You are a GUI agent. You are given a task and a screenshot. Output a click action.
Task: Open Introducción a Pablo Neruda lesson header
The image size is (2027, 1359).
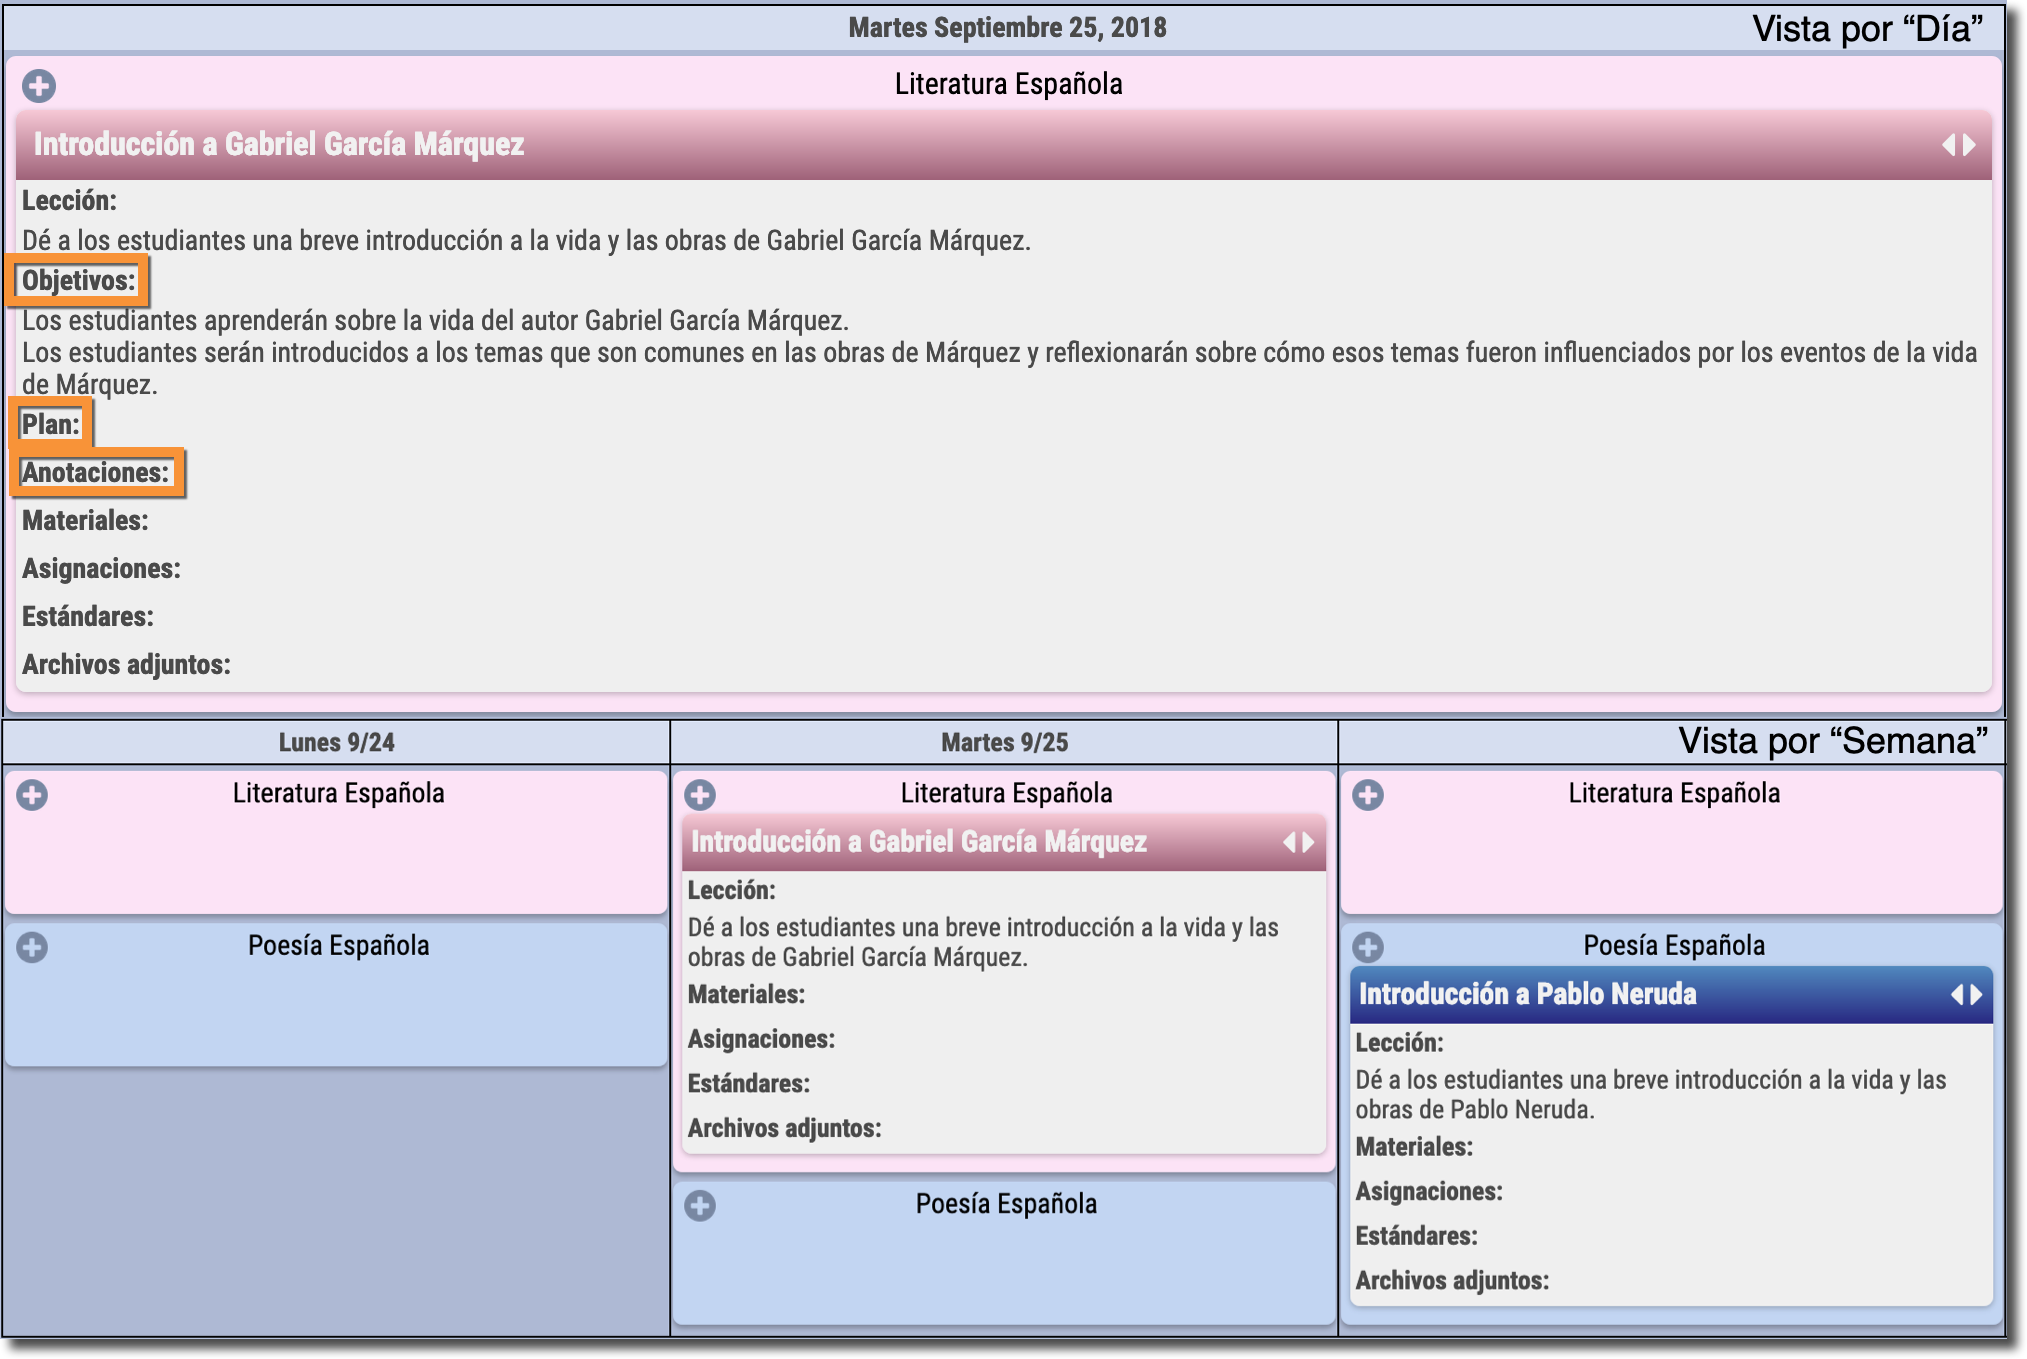[x=1527, y=995]
